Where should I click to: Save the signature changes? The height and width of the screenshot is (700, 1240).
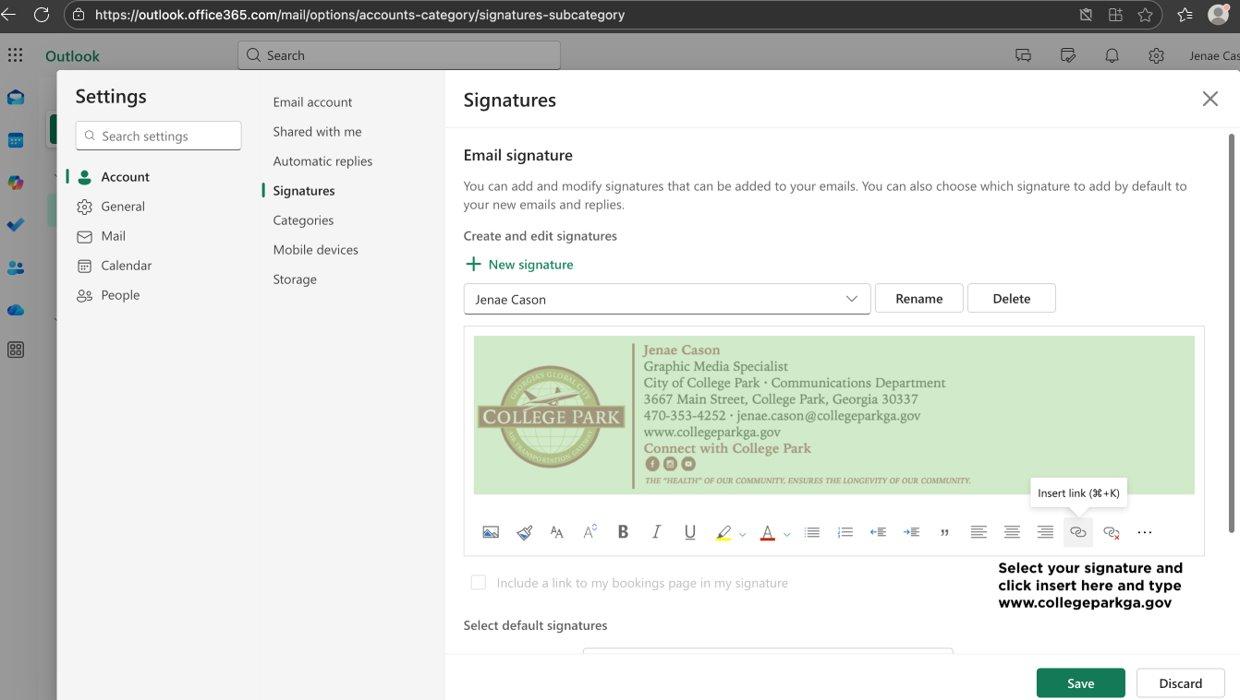(1081, 683)
